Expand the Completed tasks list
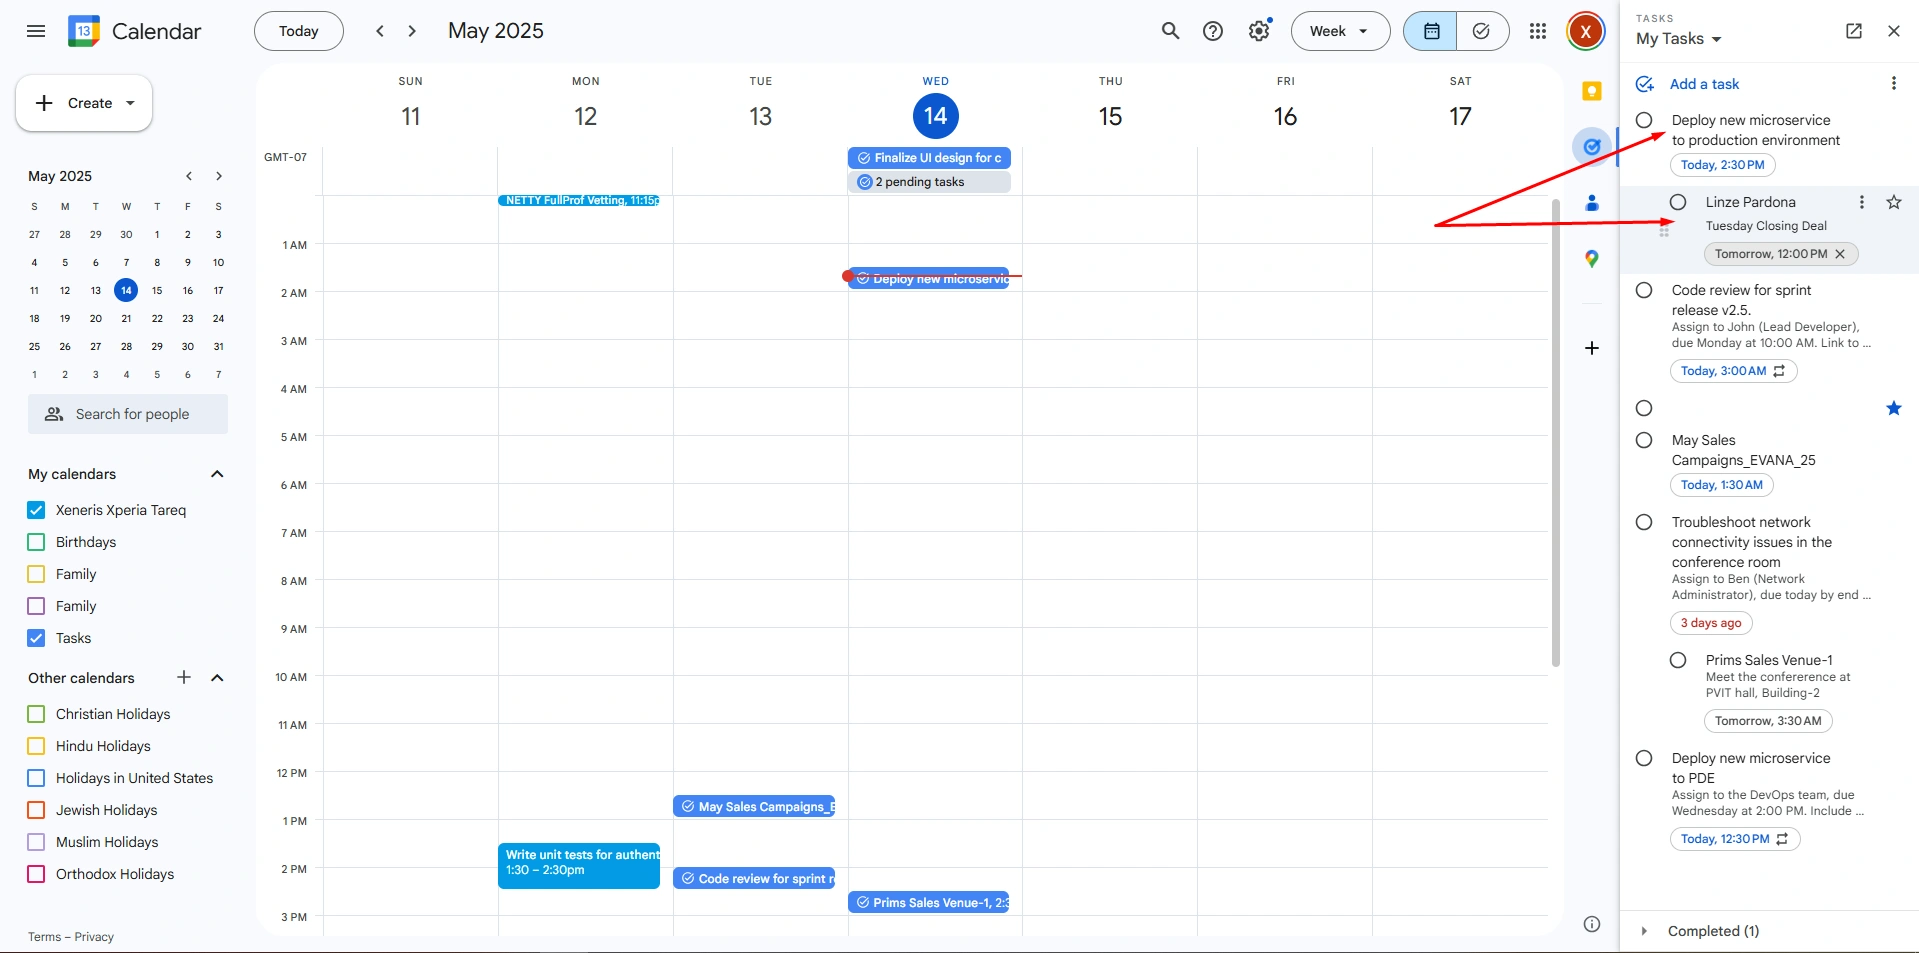 click(x=1644, y=931)
